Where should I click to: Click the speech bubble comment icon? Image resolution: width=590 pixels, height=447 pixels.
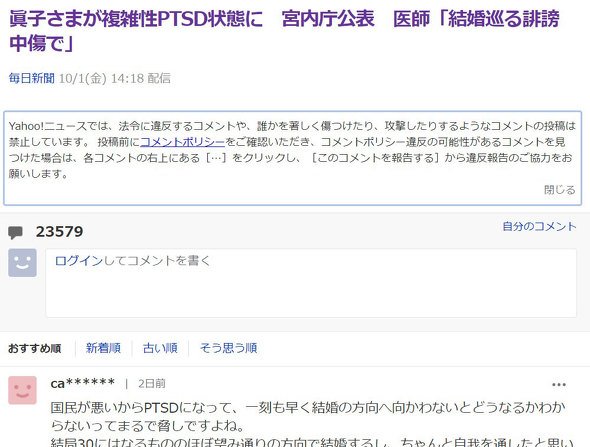[x=15, y=233]
